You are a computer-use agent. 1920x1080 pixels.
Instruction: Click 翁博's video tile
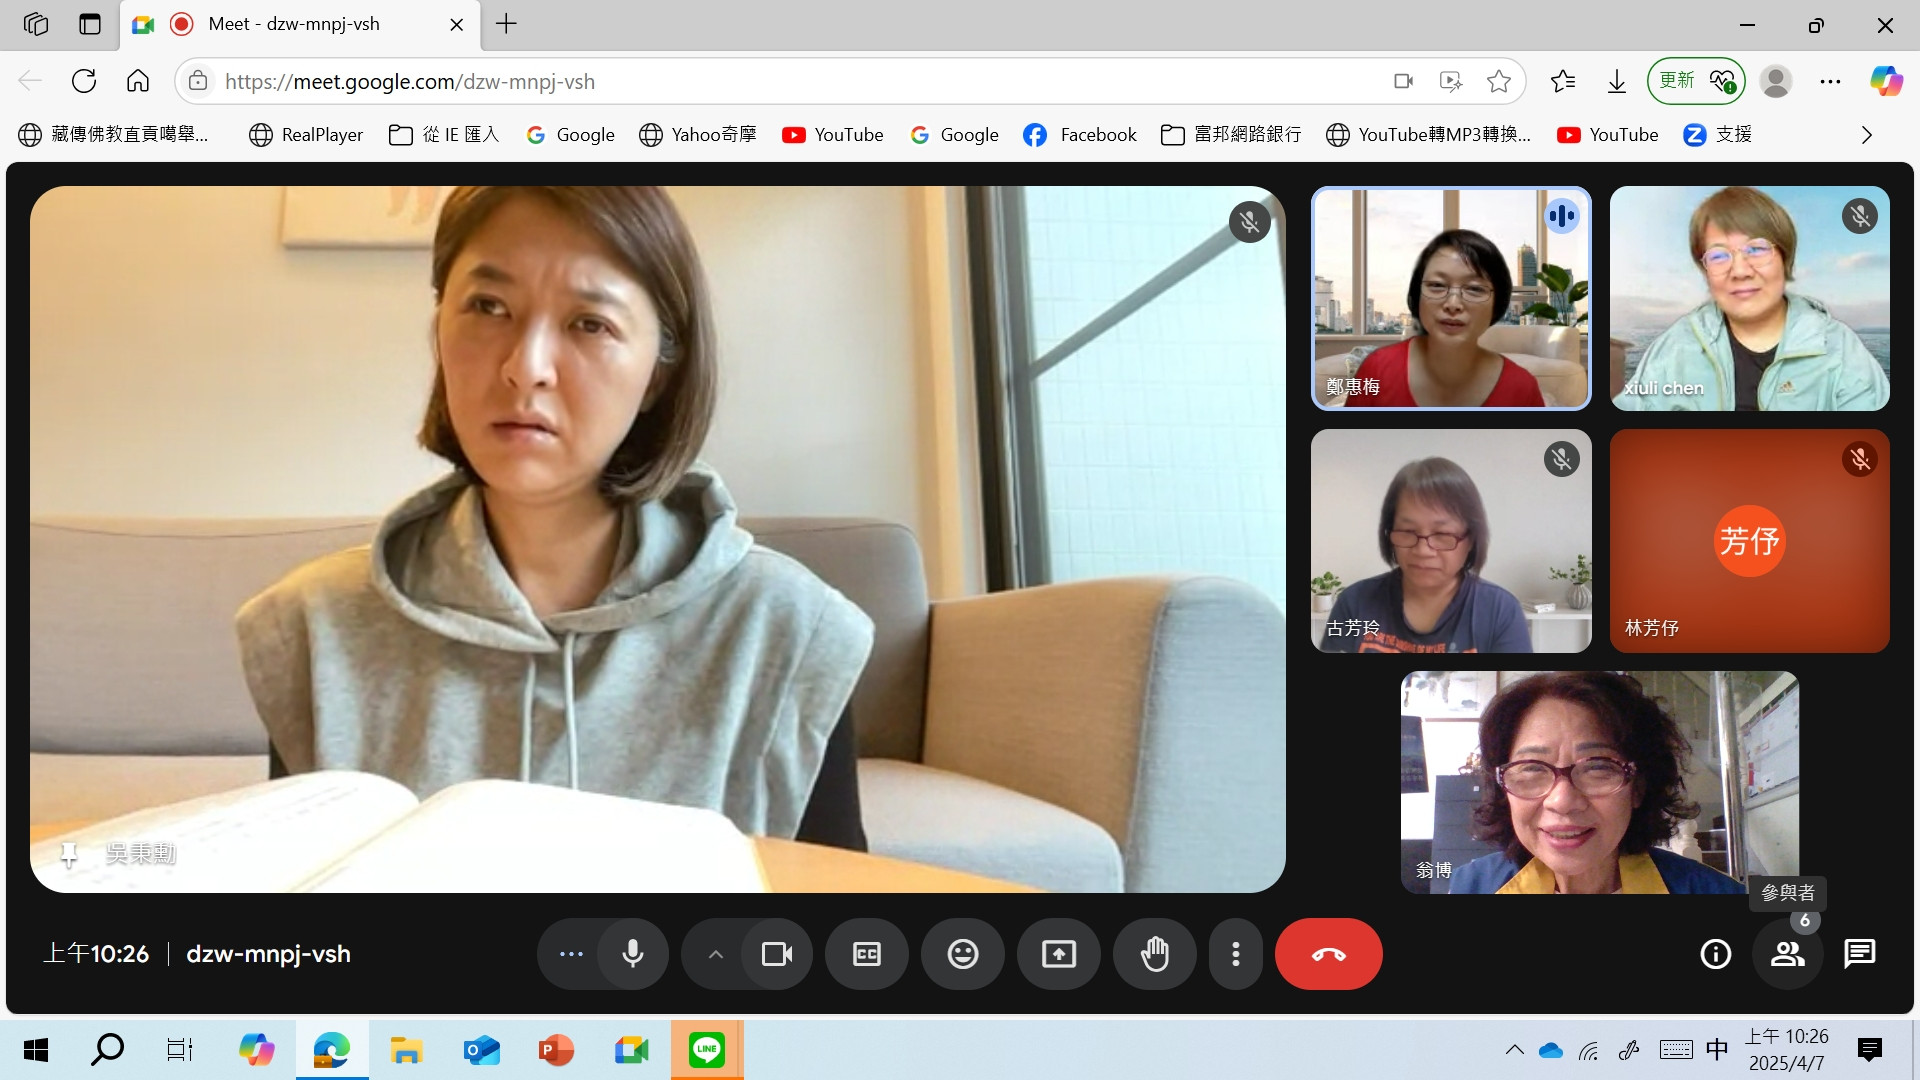[1599, 782]
